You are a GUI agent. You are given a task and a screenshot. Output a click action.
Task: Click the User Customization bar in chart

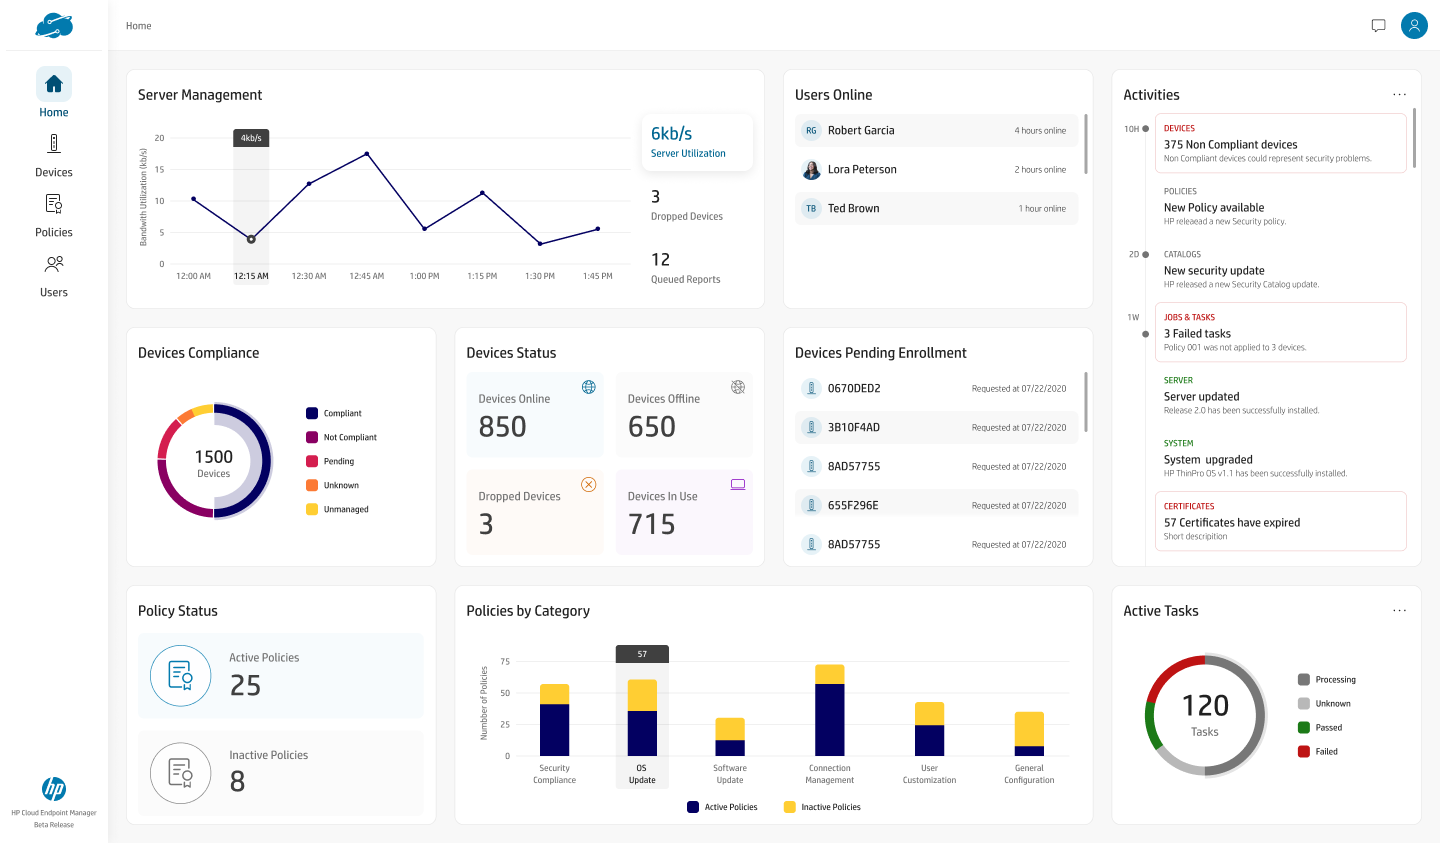click(x=930, y=729)
